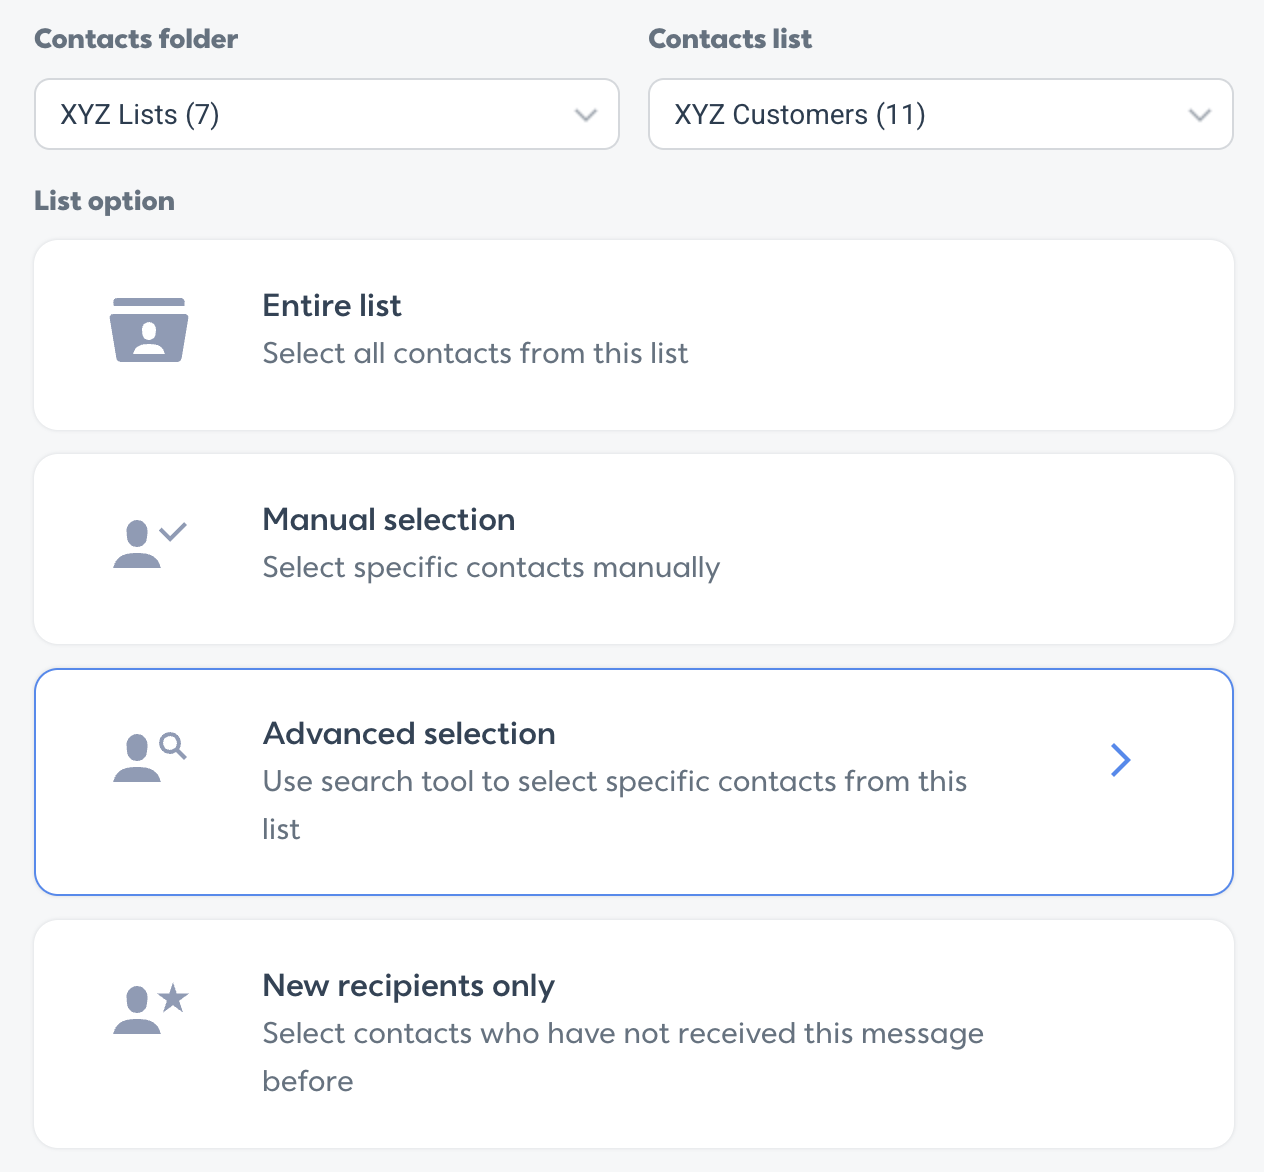Screen dimensions: 1264x1172
Task: Click the Entire list contact card icon
Action: tap(149, 330)
